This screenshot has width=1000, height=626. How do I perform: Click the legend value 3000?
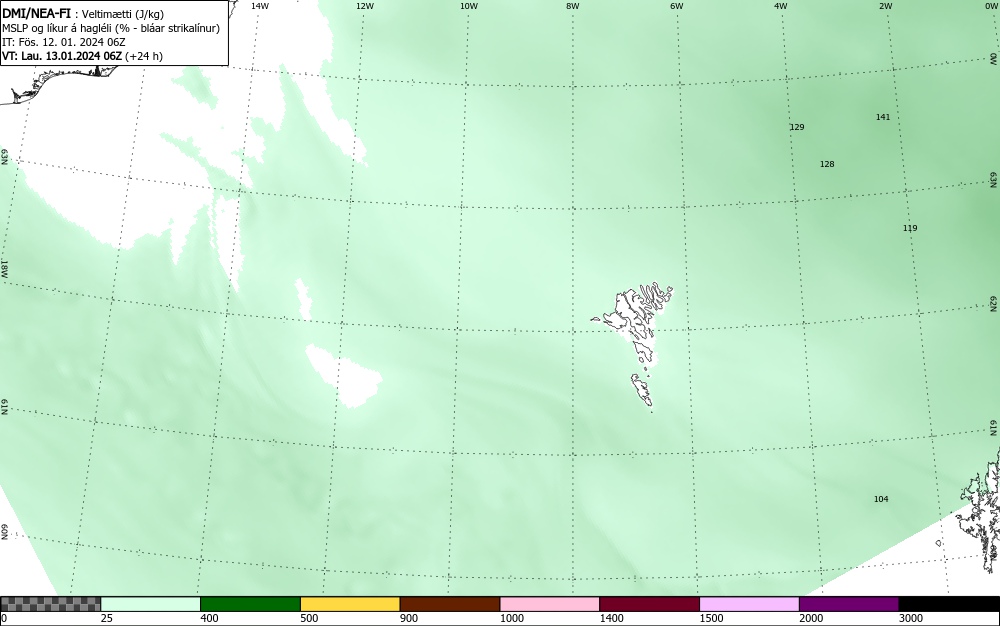(911, 618)
